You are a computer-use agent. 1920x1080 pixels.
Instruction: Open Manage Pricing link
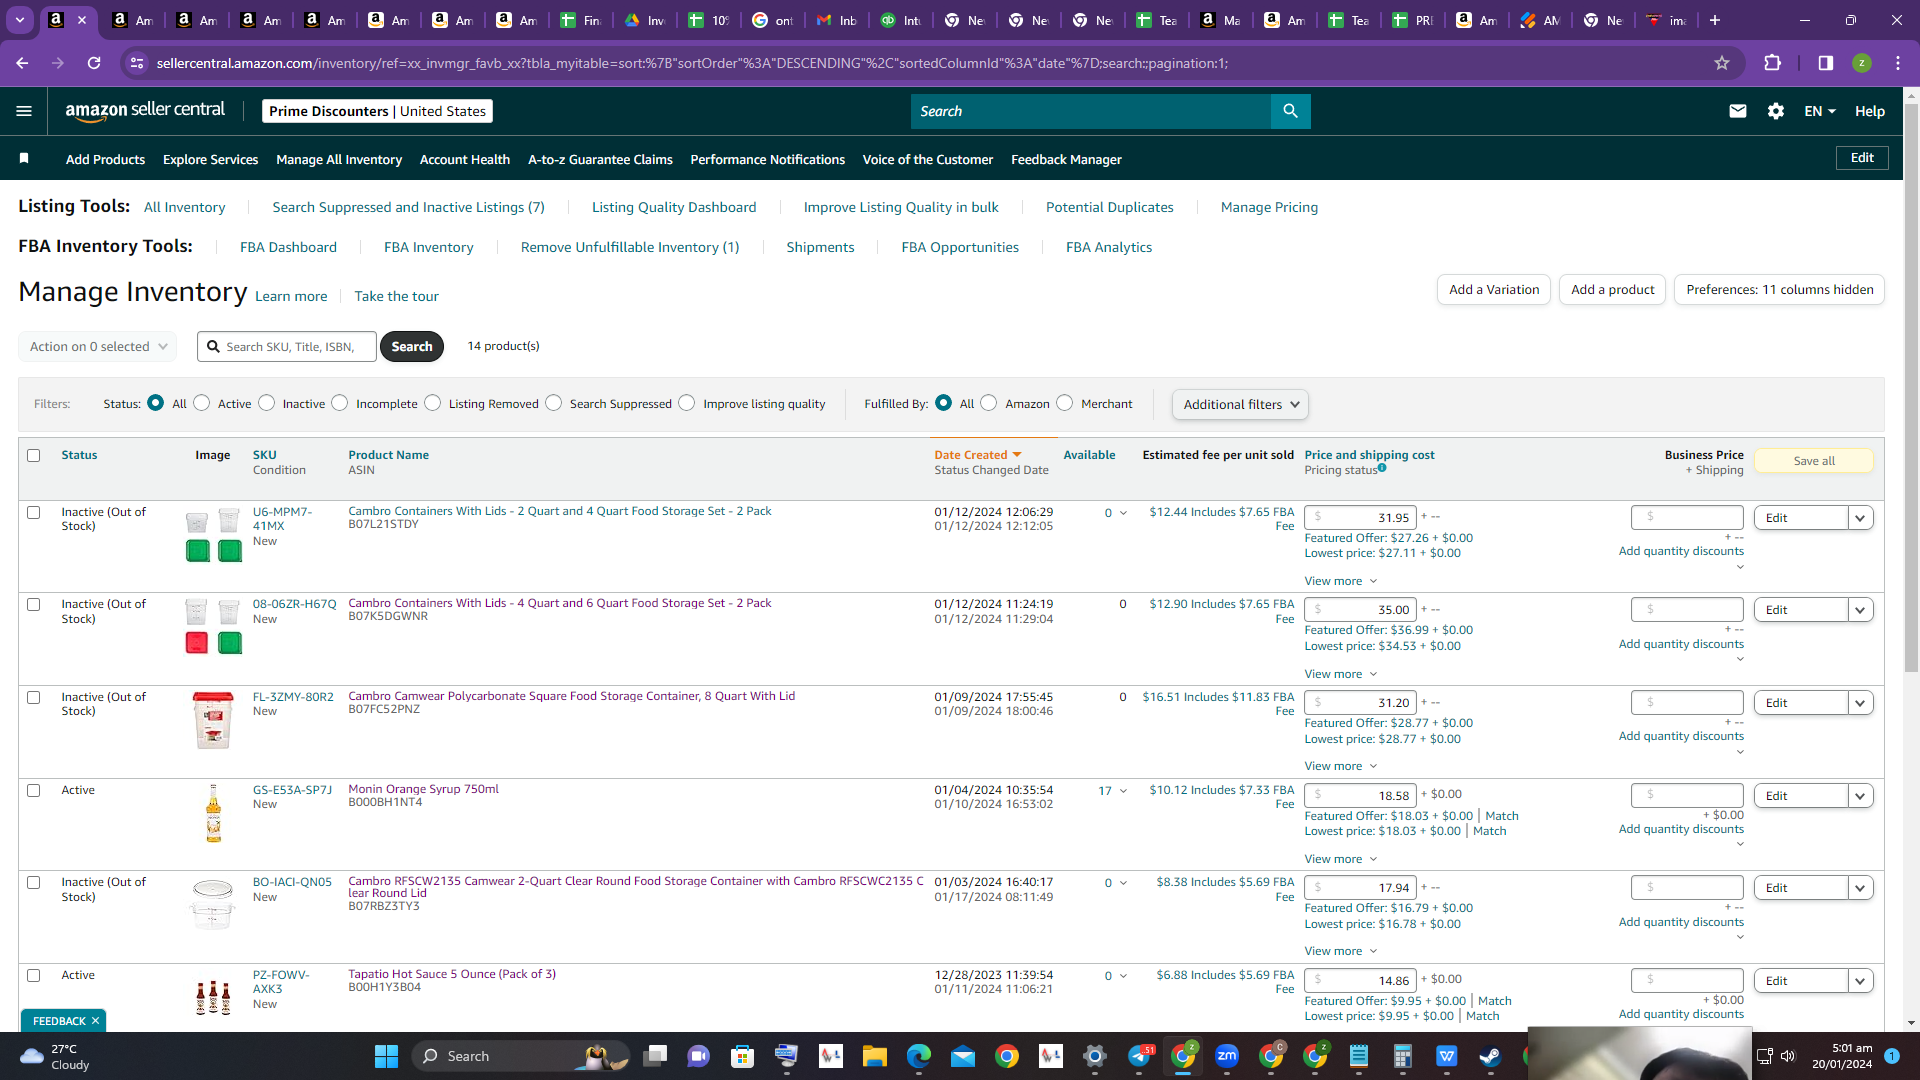(1269, 207)
